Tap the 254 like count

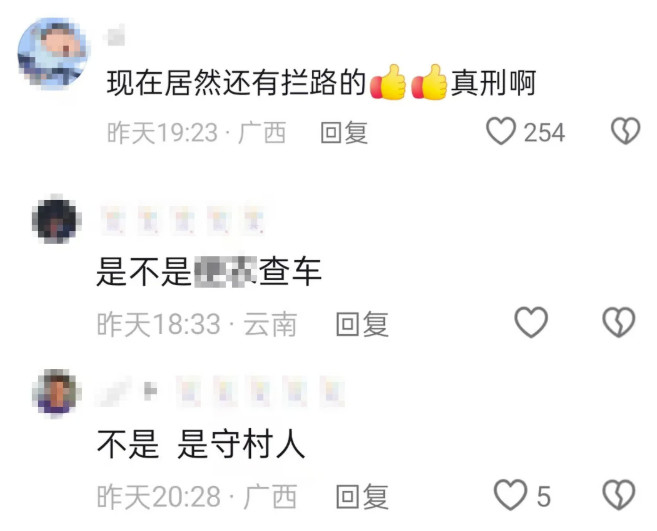tap(544, 133)
